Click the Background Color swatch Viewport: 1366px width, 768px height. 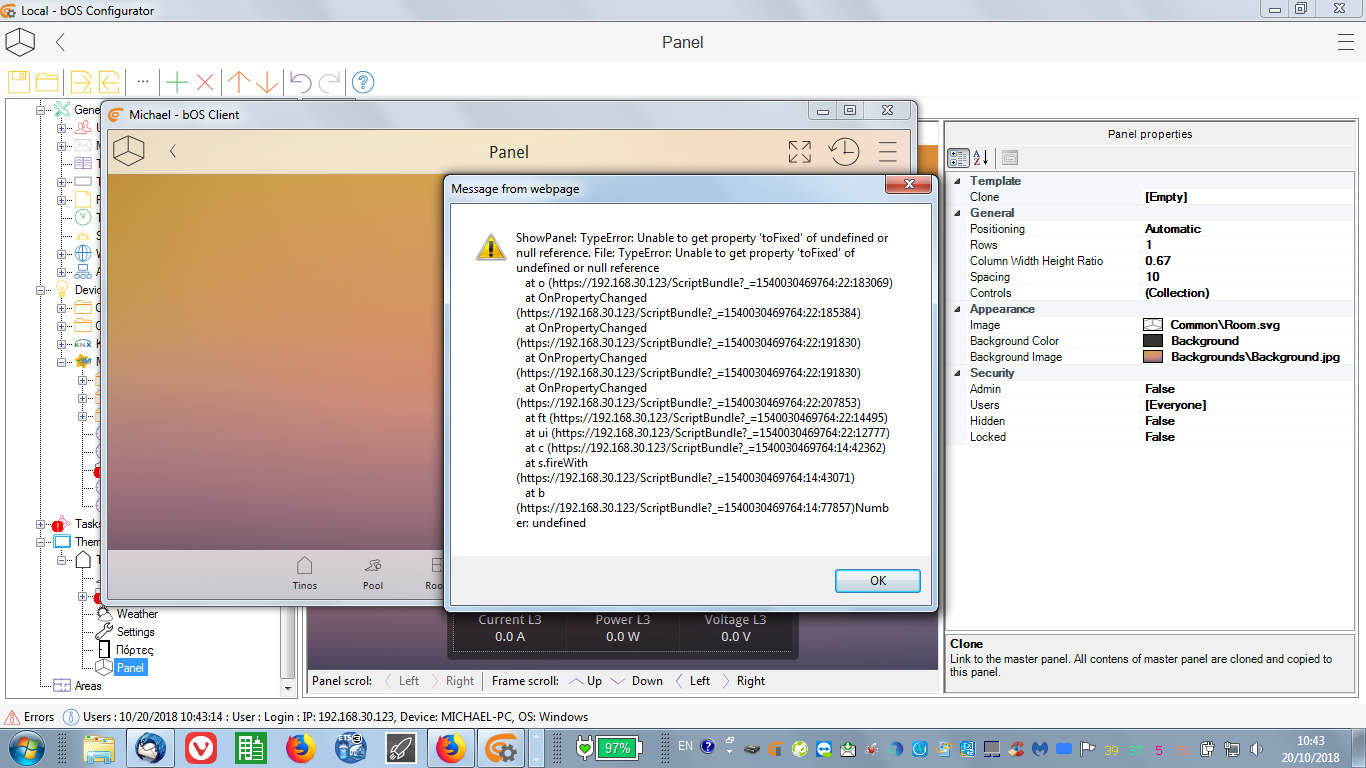point(1153,341)
